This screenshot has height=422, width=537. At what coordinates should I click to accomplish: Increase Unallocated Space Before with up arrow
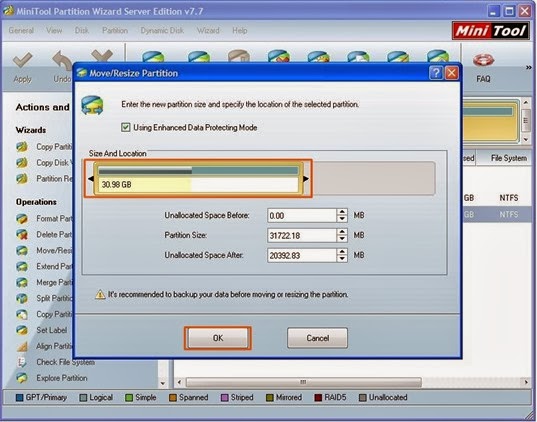(342, 212)
